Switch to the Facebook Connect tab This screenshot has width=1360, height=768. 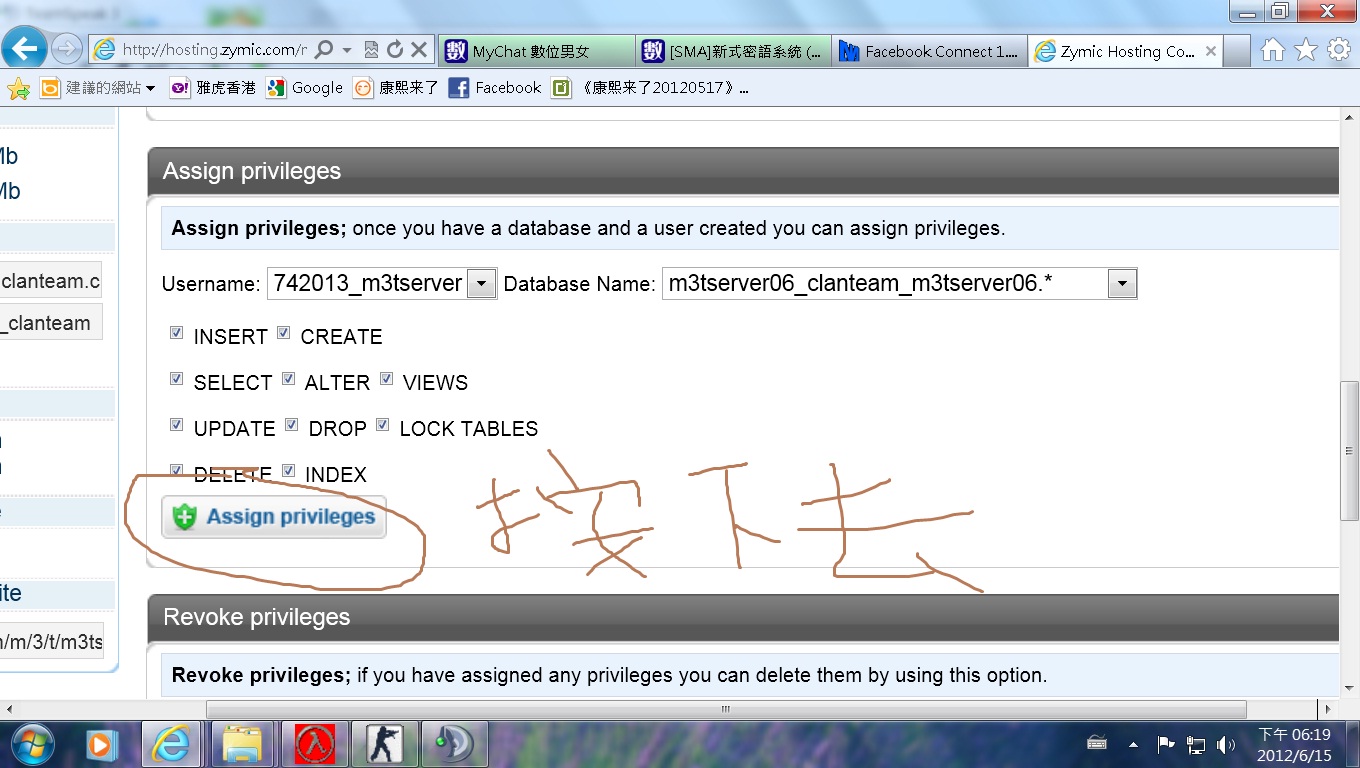point(930,51)
